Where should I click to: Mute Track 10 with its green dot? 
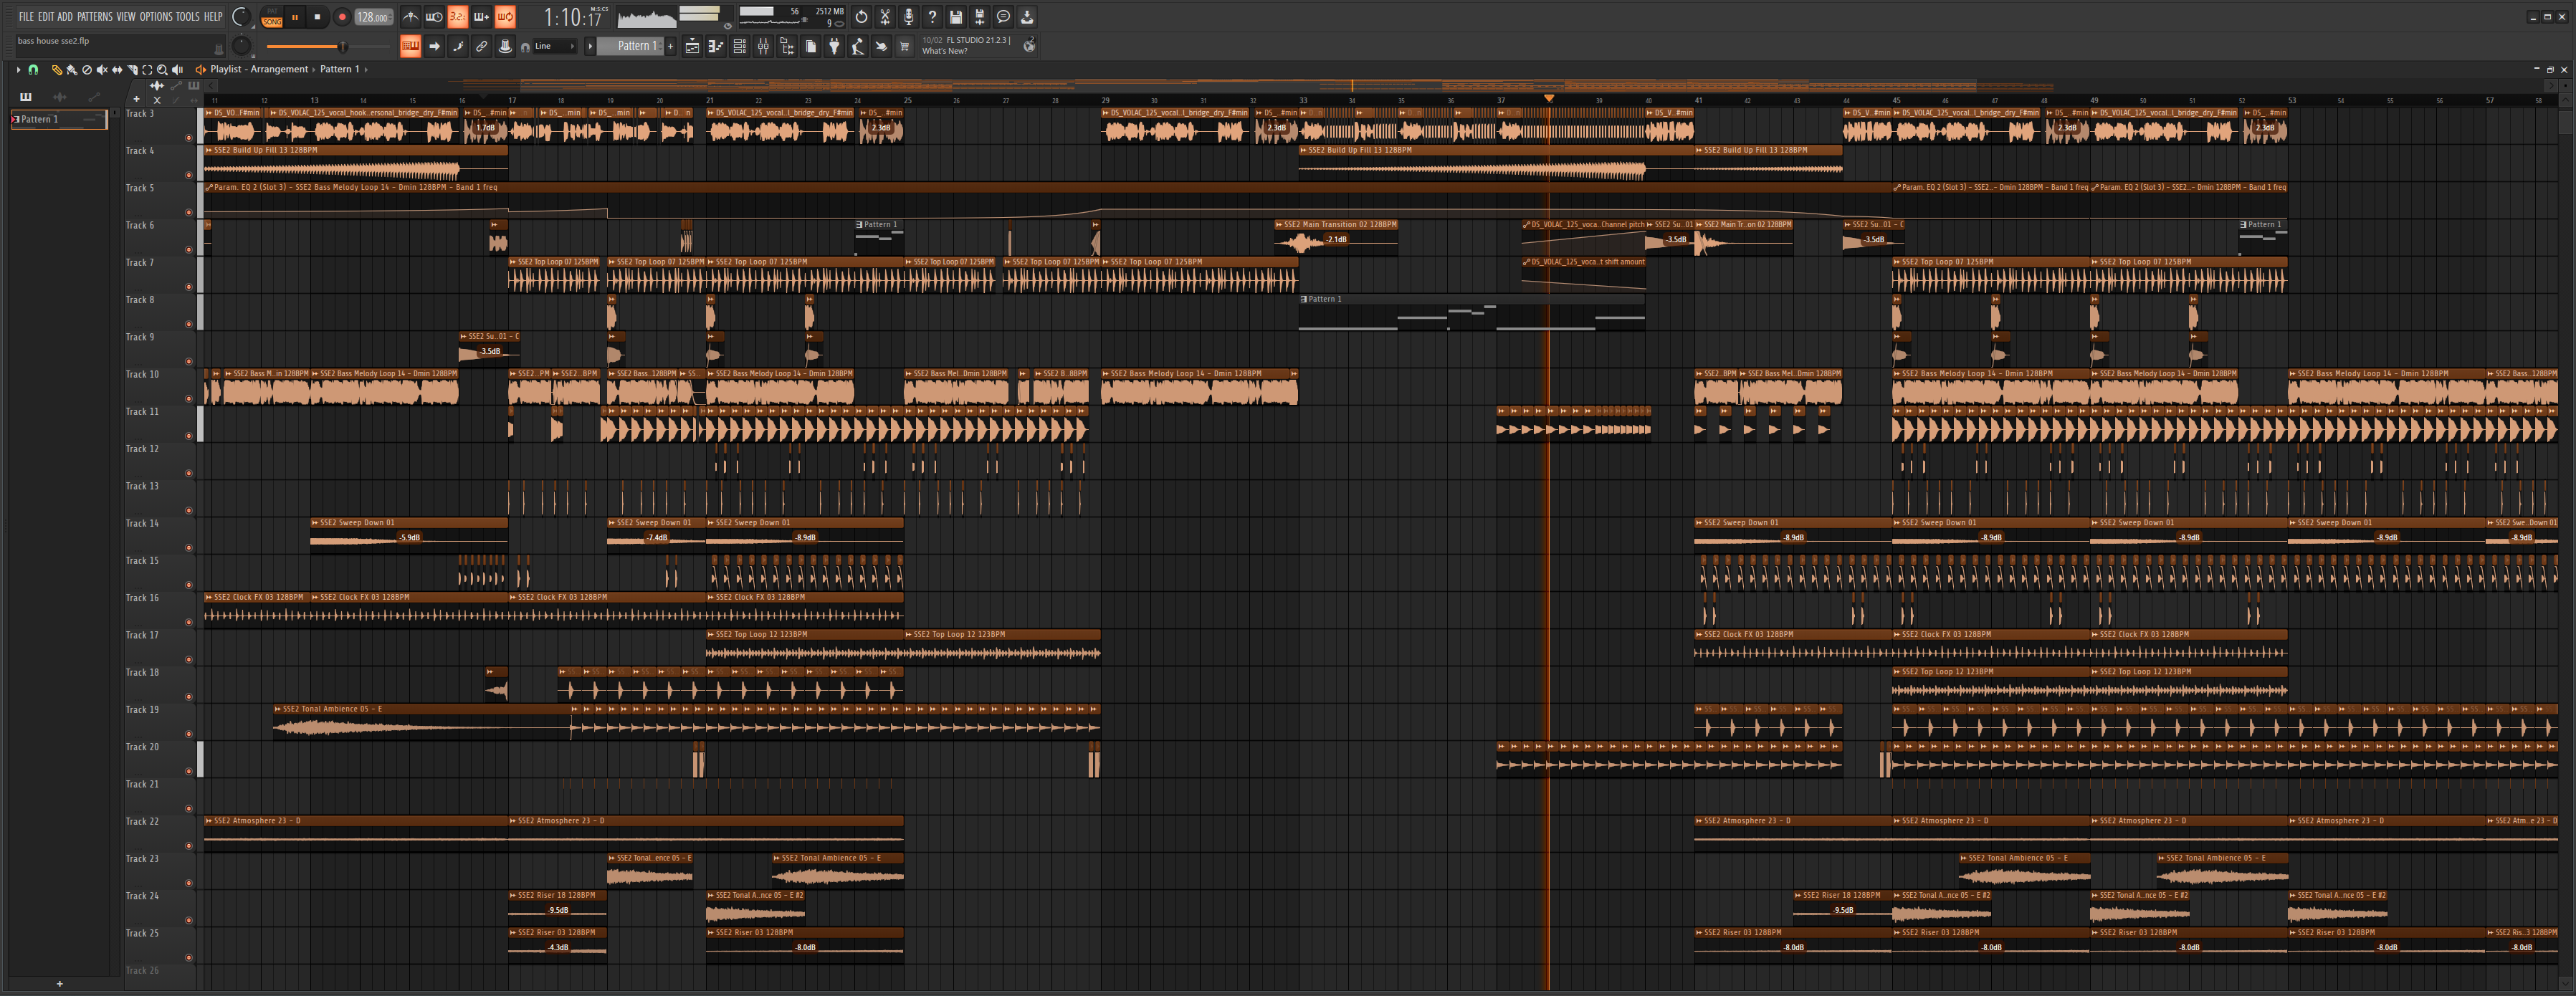point(188,398)
